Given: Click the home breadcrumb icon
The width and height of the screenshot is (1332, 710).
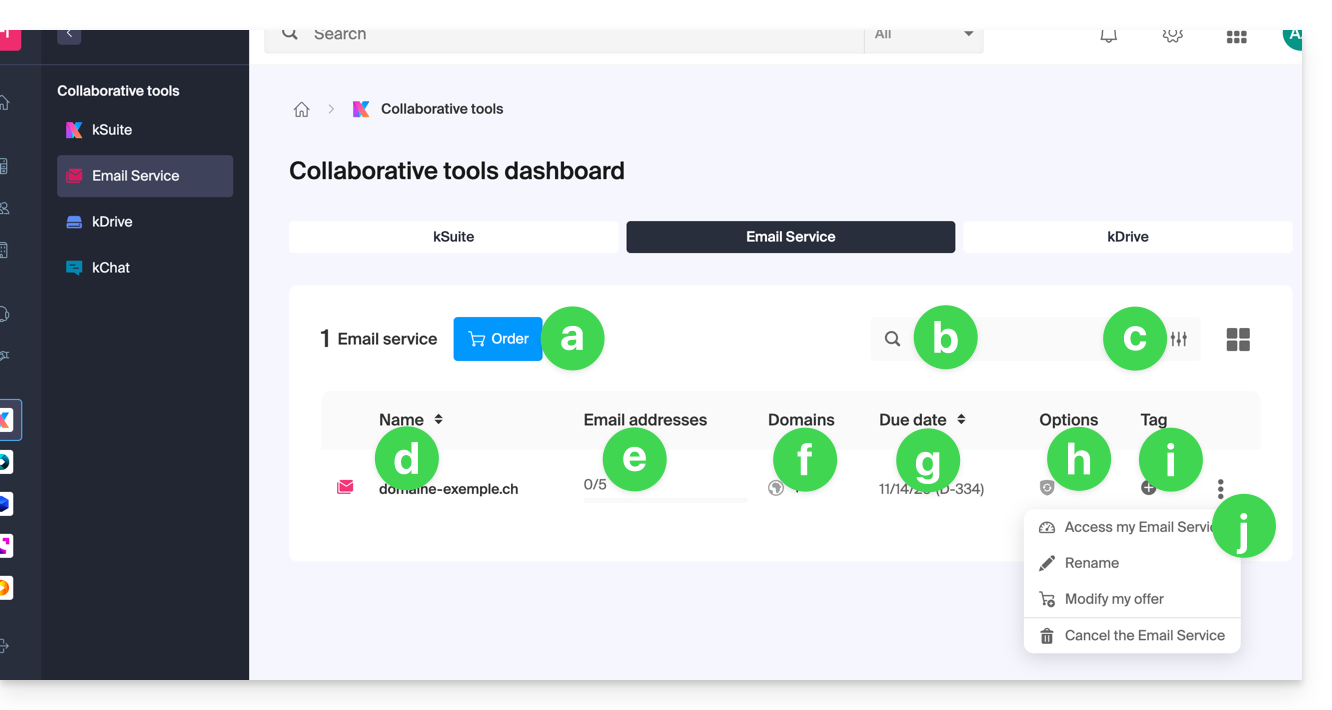Looking at the screenshot, I should [x=301, y=109].
